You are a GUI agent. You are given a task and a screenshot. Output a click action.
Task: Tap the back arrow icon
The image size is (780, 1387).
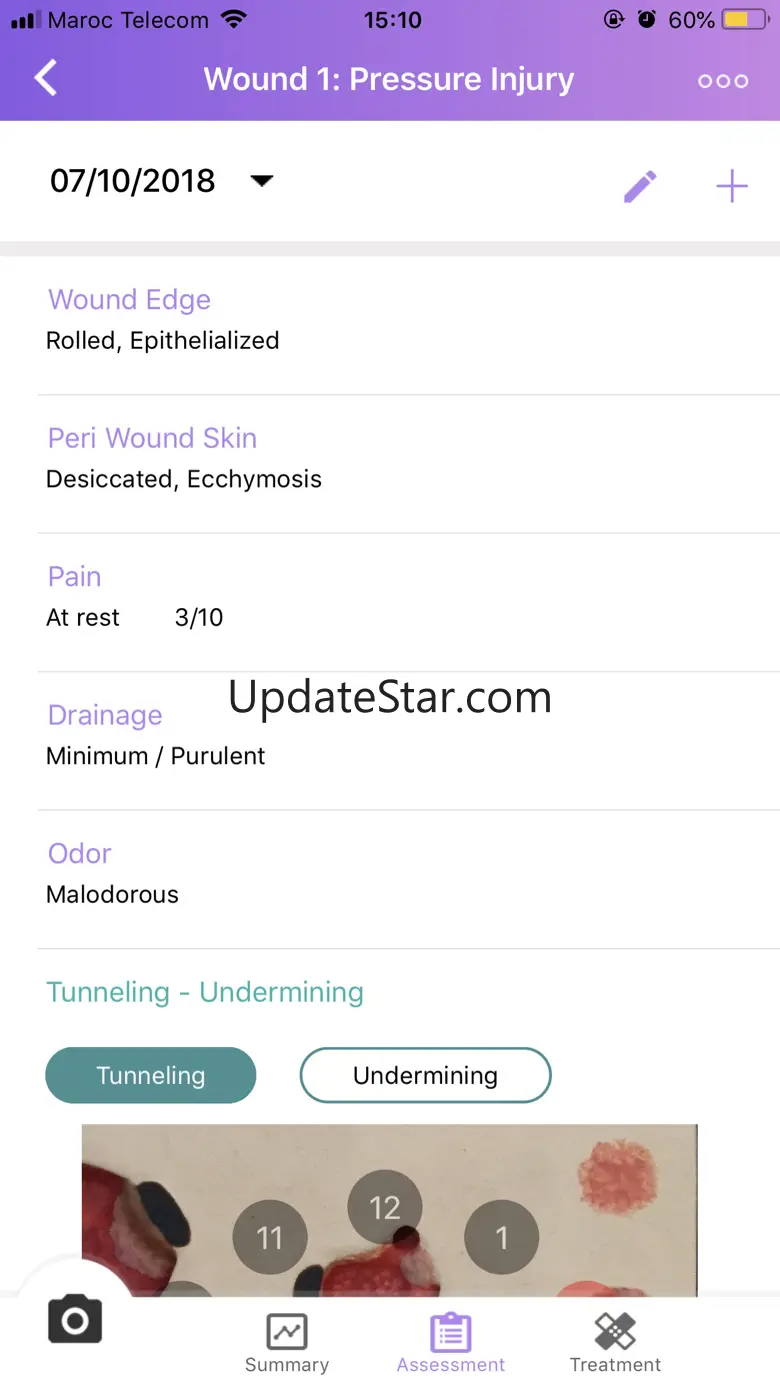point(46,79)
